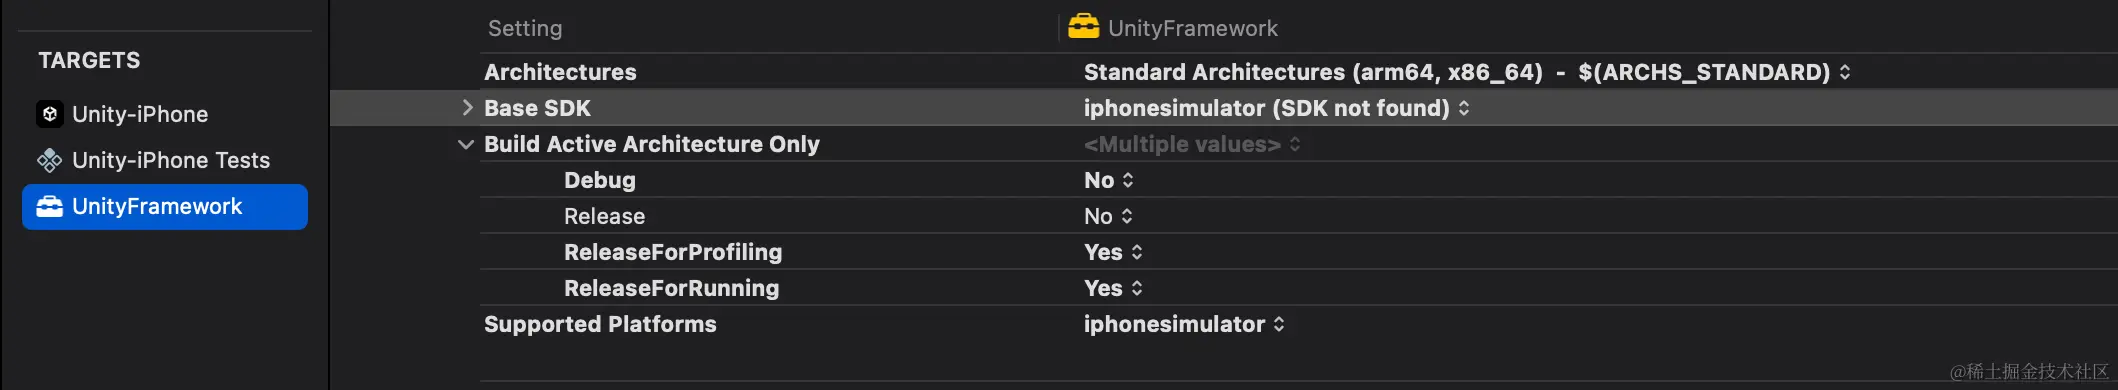Change ReleaseForRunning value from Yes

pos(1113,288)
